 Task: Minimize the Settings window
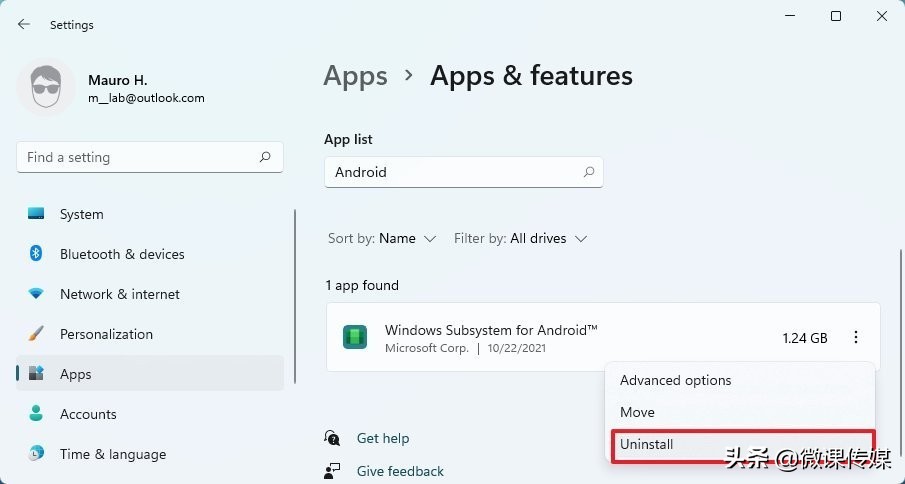click(x=790, y=16)
